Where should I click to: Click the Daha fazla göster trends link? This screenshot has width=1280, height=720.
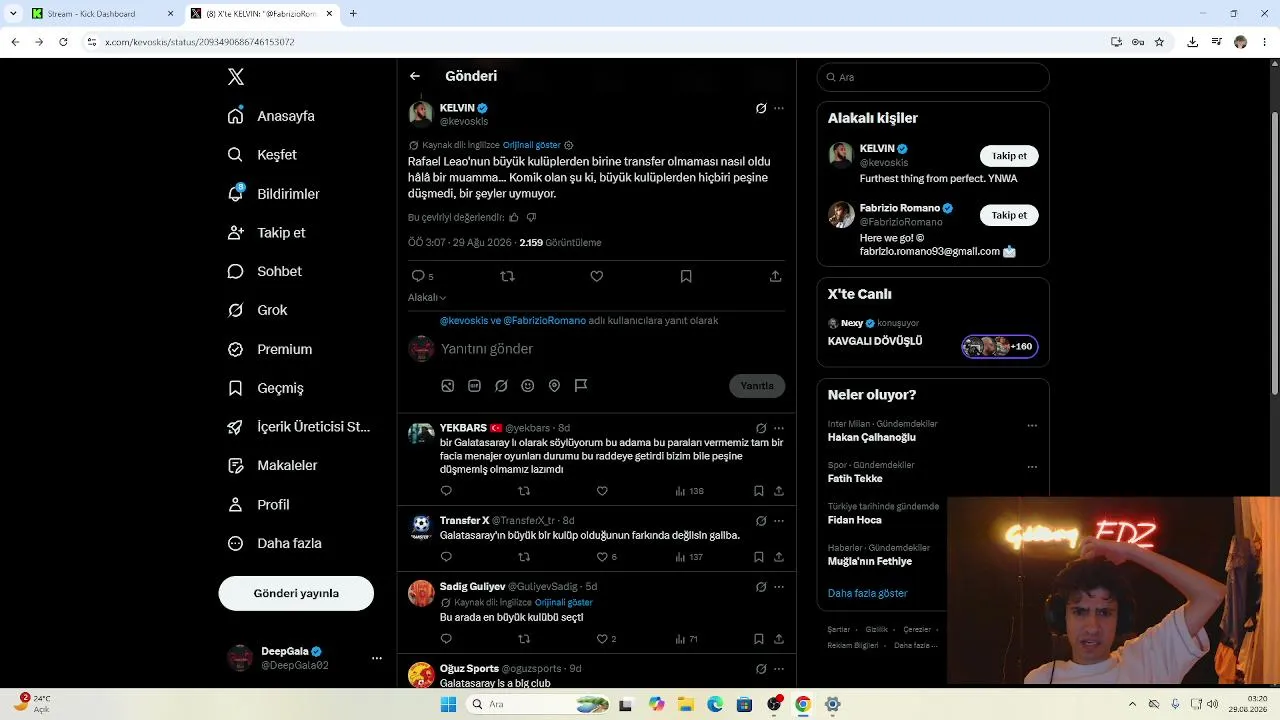(868, 593)
